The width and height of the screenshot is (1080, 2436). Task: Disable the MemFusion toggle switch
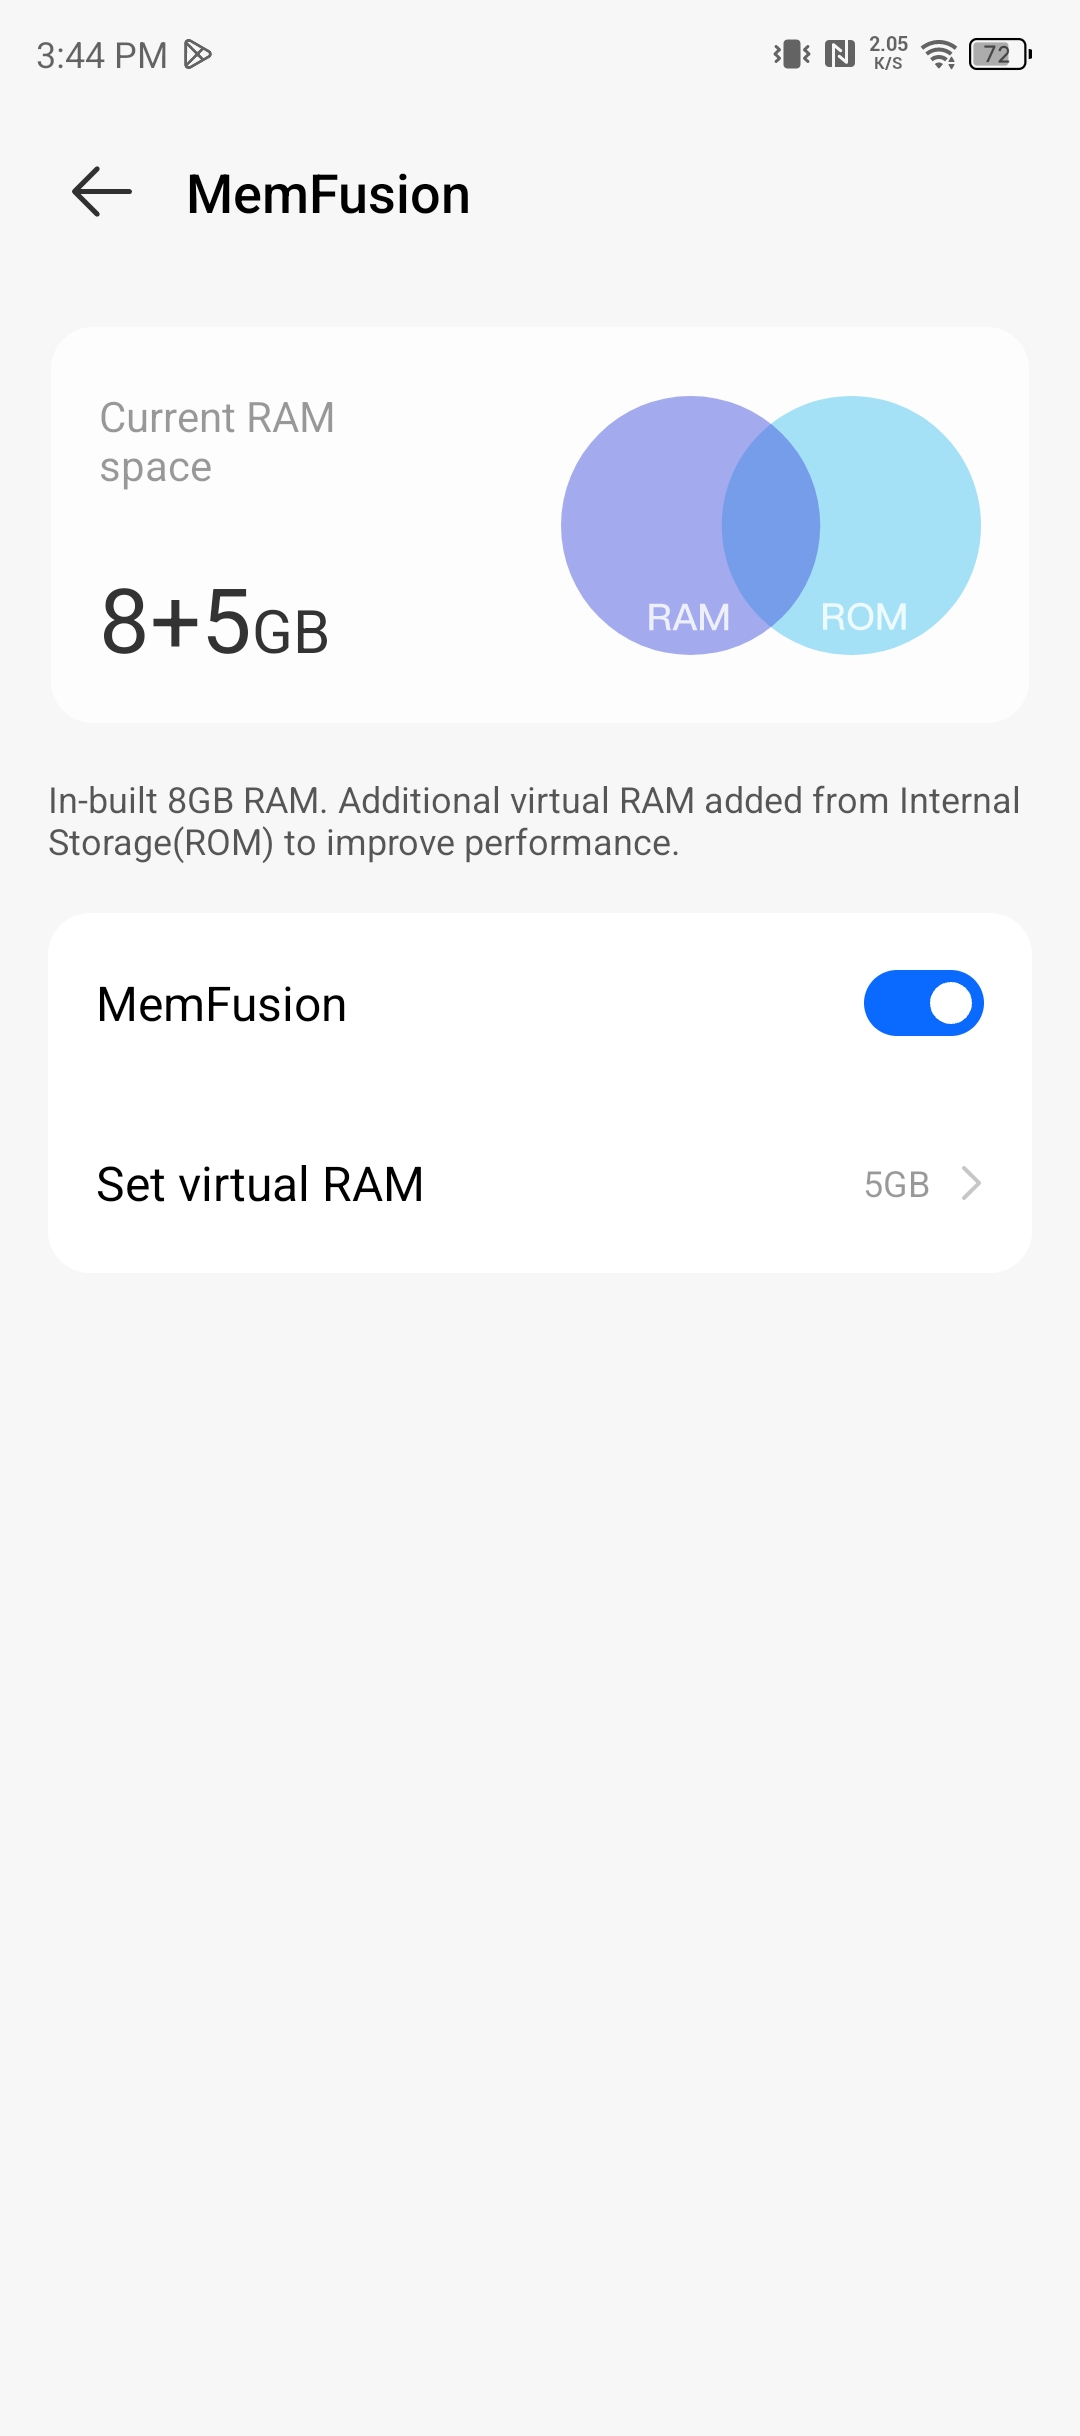[924, 1003]
